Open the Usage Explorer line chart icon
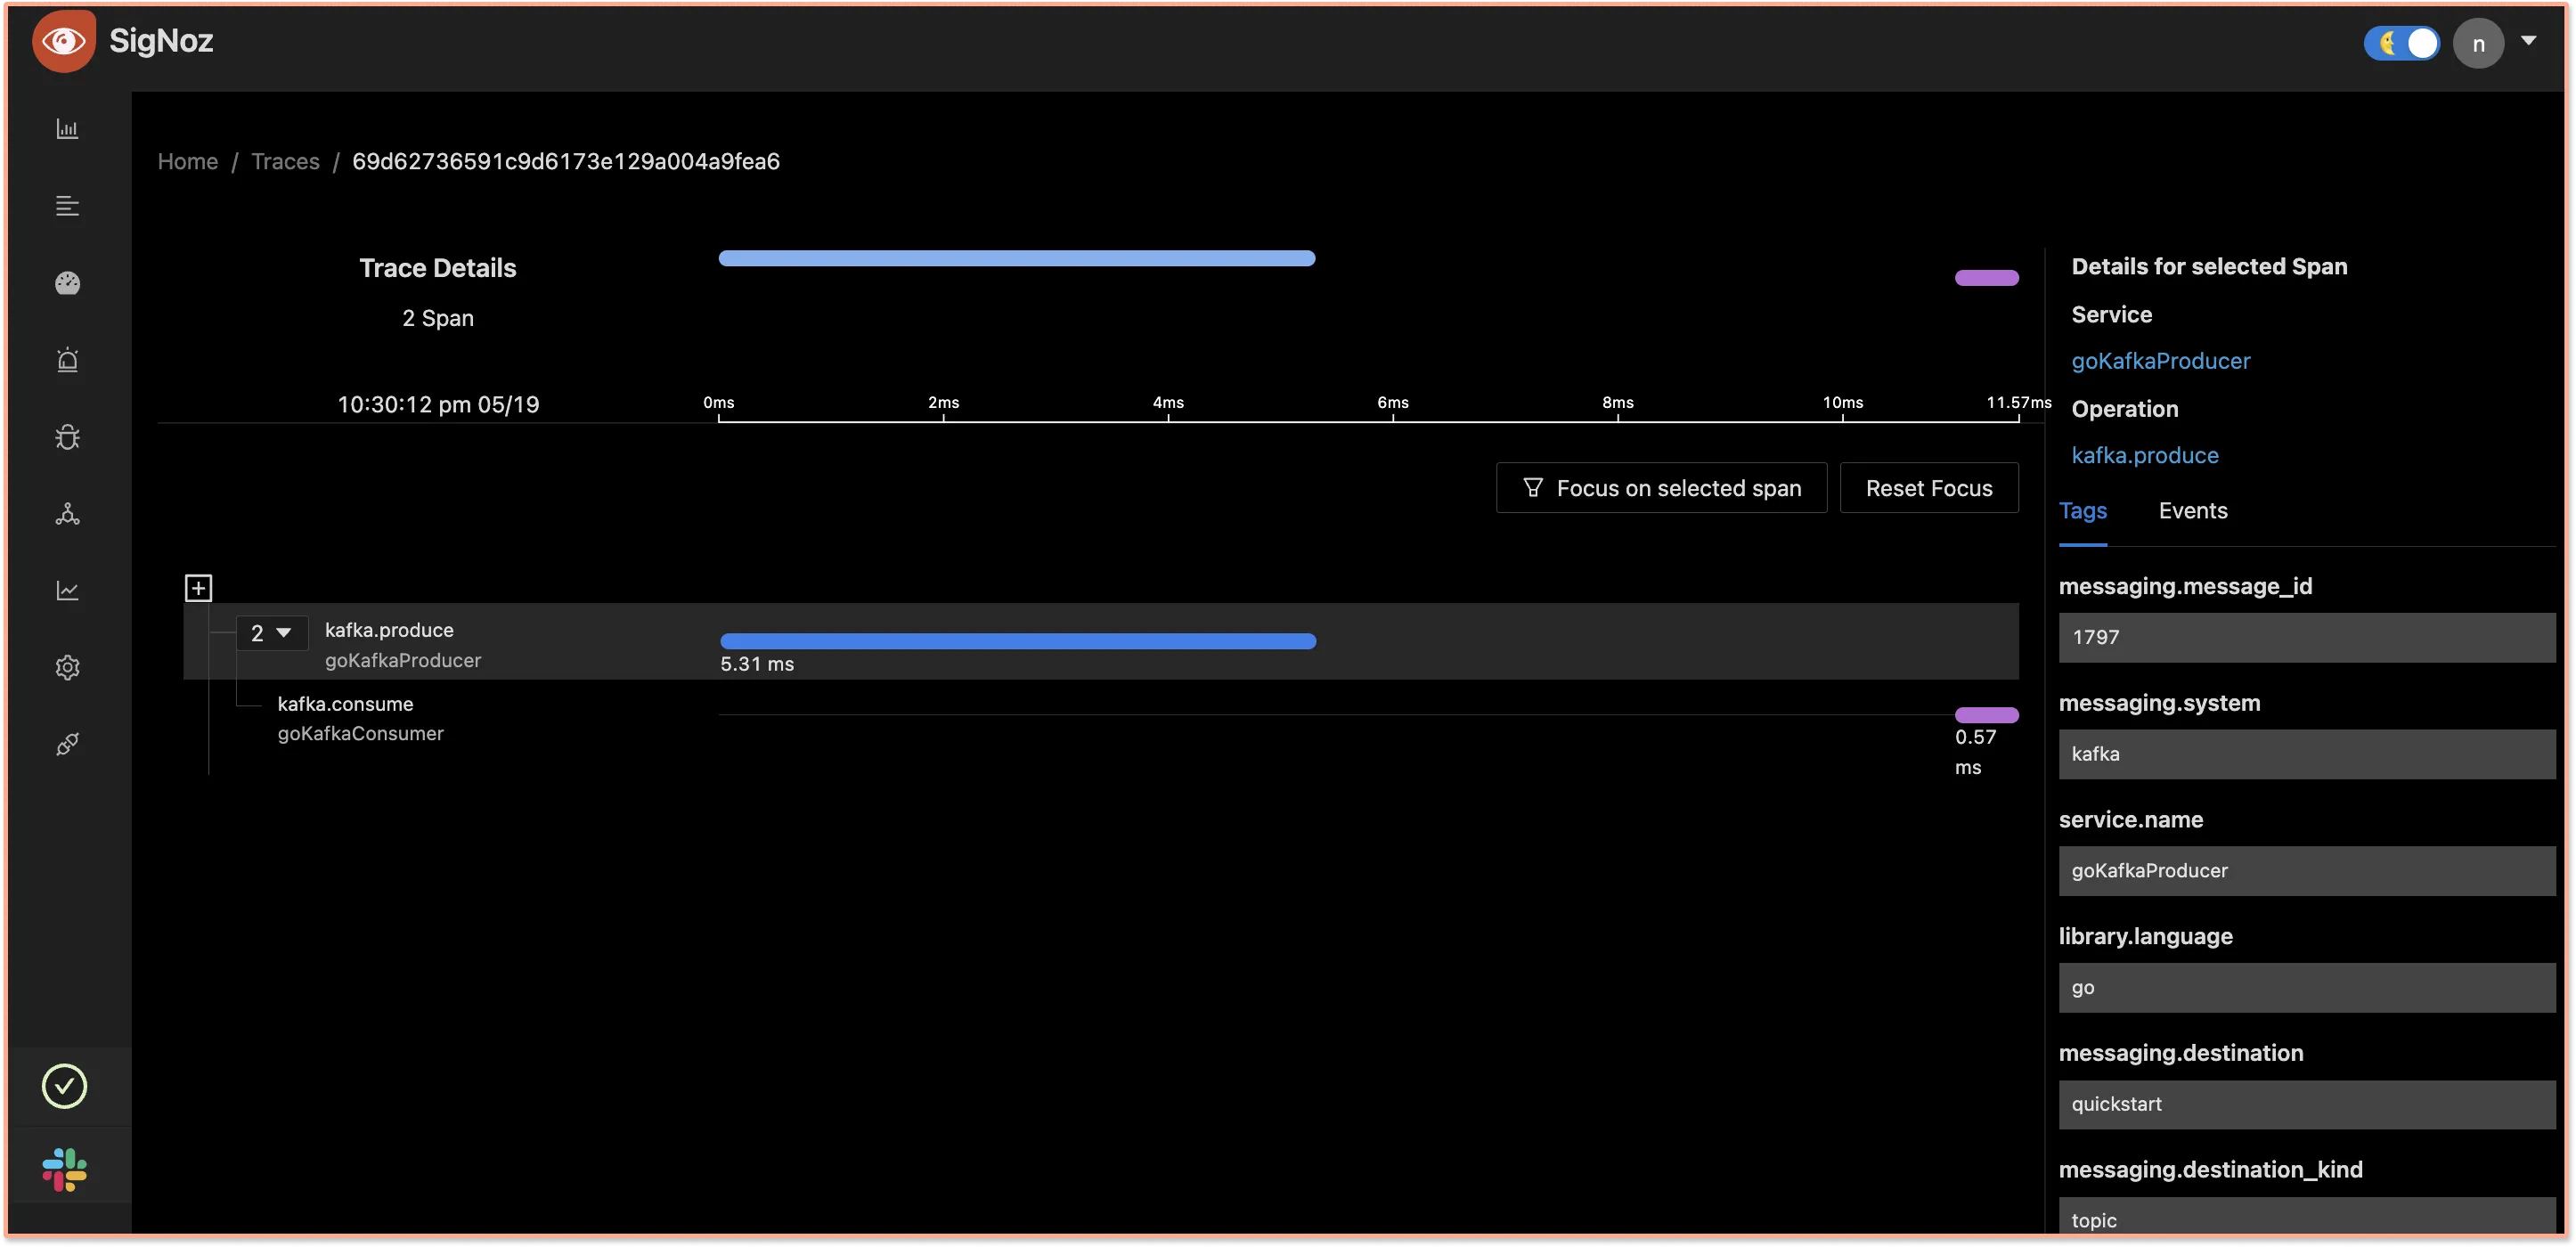The width and height of the screenshot is (2576, 1247). click(67, 591)
